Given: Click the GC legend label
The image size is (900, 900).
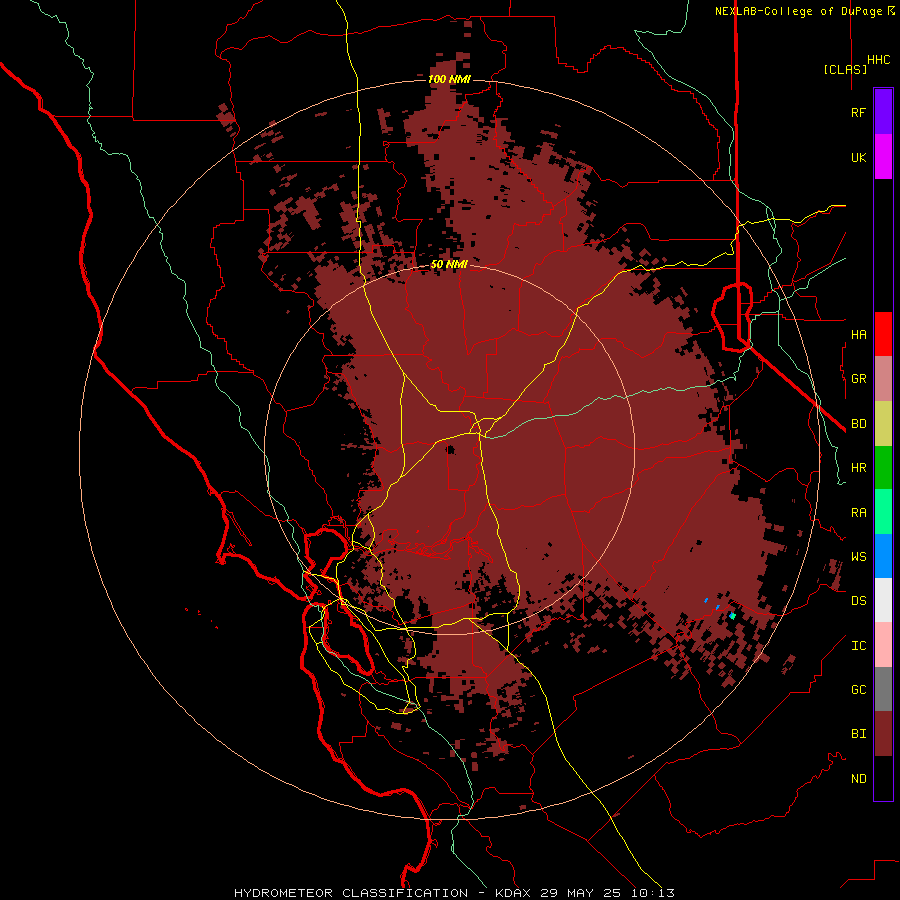Looking at the screenshot, I should pyautogui.click(x=858, y=690).
